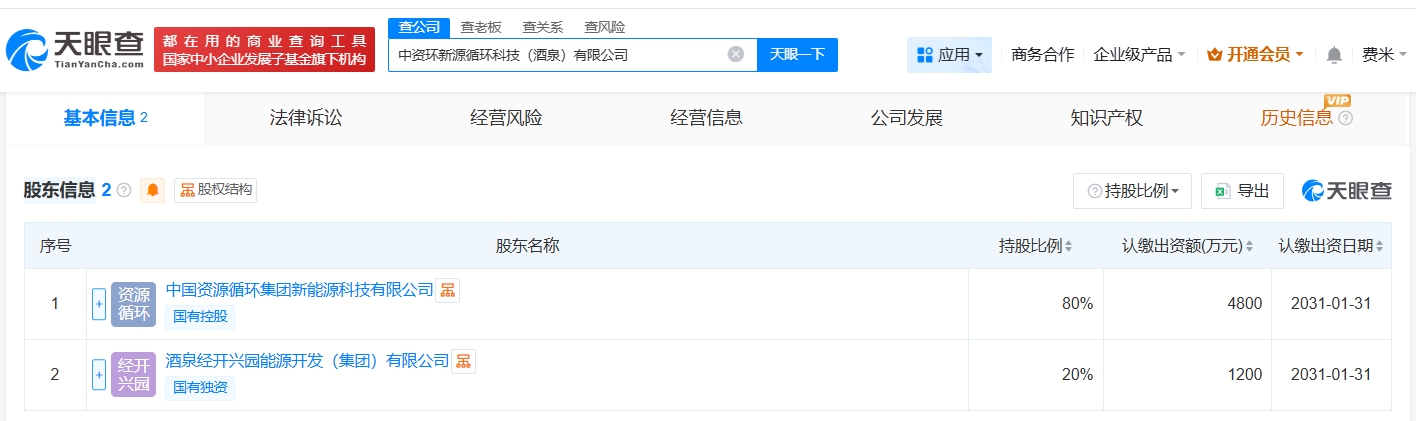Switch to the 公司发展 tab

click(907, 118)
